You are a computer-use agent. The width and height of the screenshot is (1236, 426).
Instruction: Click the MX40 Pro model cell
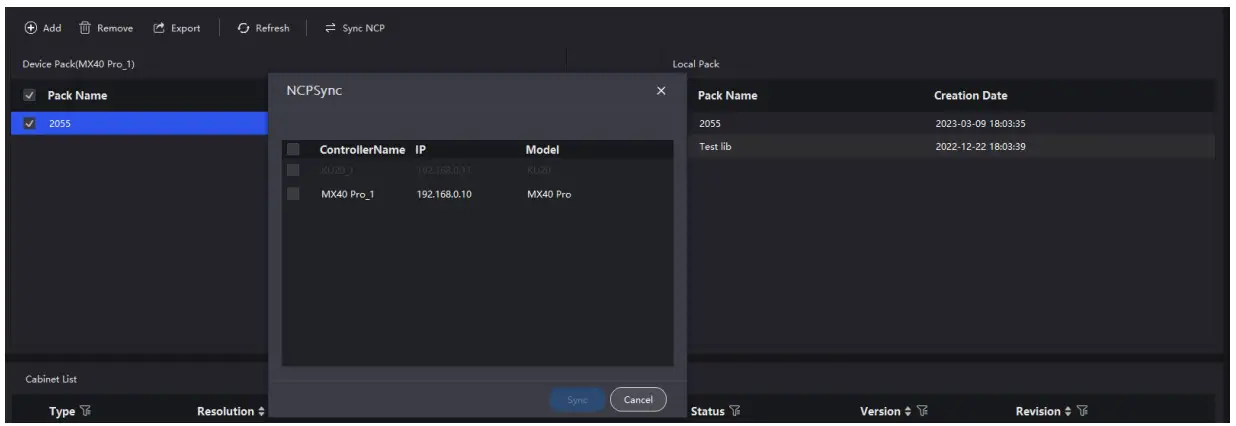tap(548, 193)
